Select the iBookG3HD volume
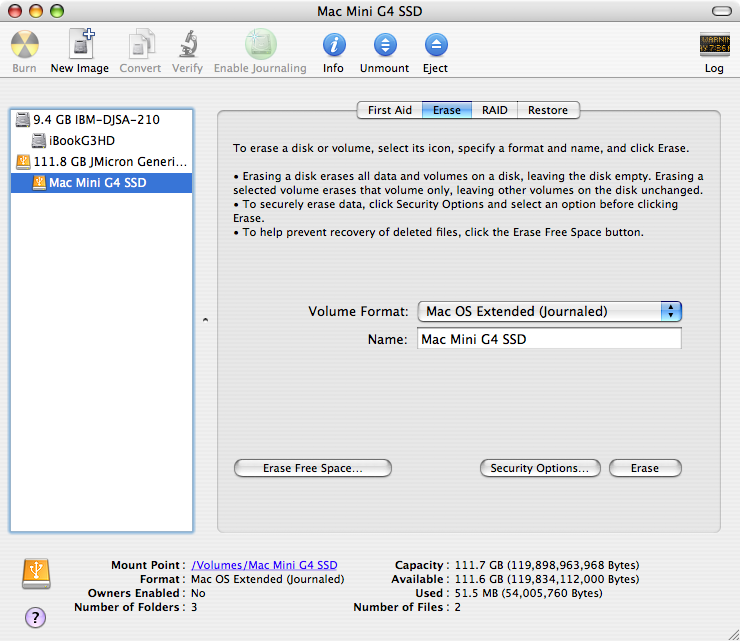 [101, 141]
